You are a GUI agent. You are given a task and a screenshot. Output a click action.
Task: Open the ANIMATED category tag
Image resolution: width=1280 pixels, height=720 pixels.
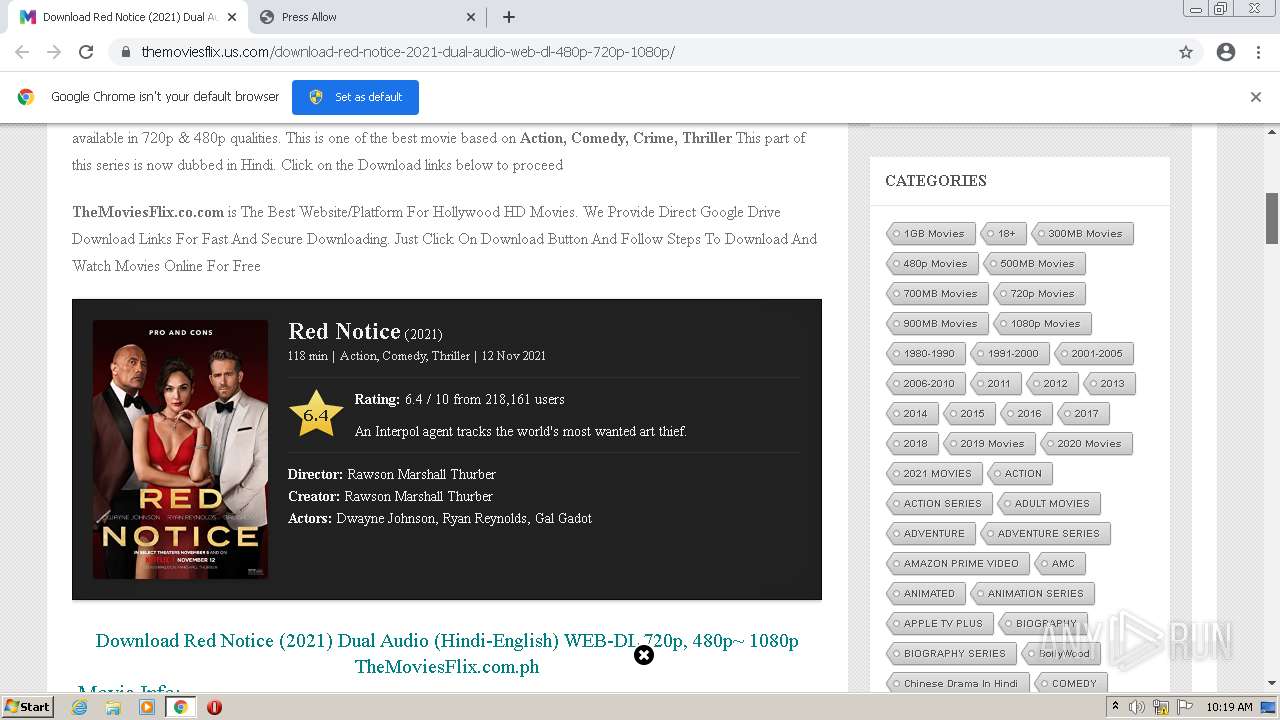(927, 594)
